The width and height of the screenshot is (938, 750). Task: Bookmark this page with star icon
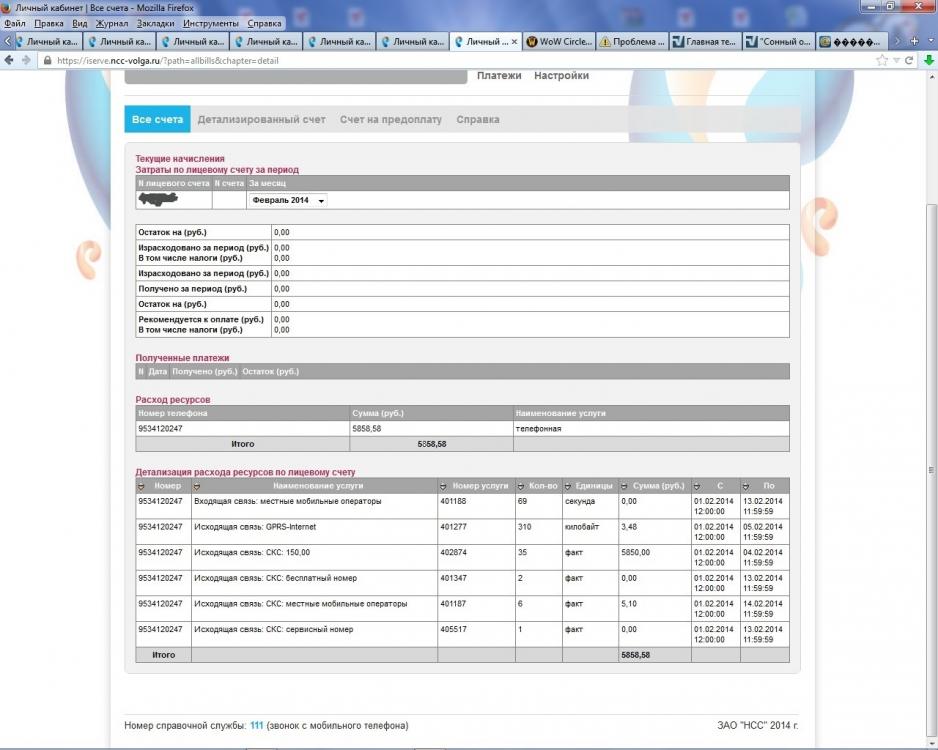click(x=882, y=60)
